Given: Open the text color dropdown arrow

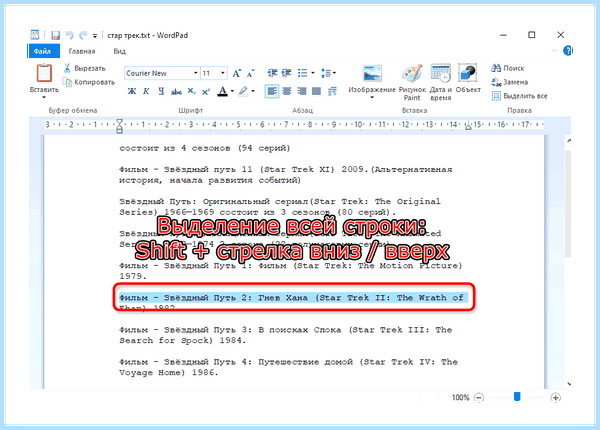Looking at the screenshot, I should (232, 91).
